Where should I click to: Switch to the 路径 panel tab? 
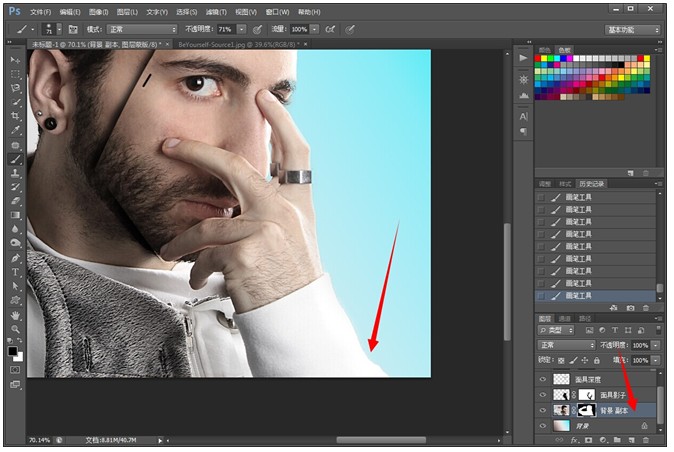point(585,318)
